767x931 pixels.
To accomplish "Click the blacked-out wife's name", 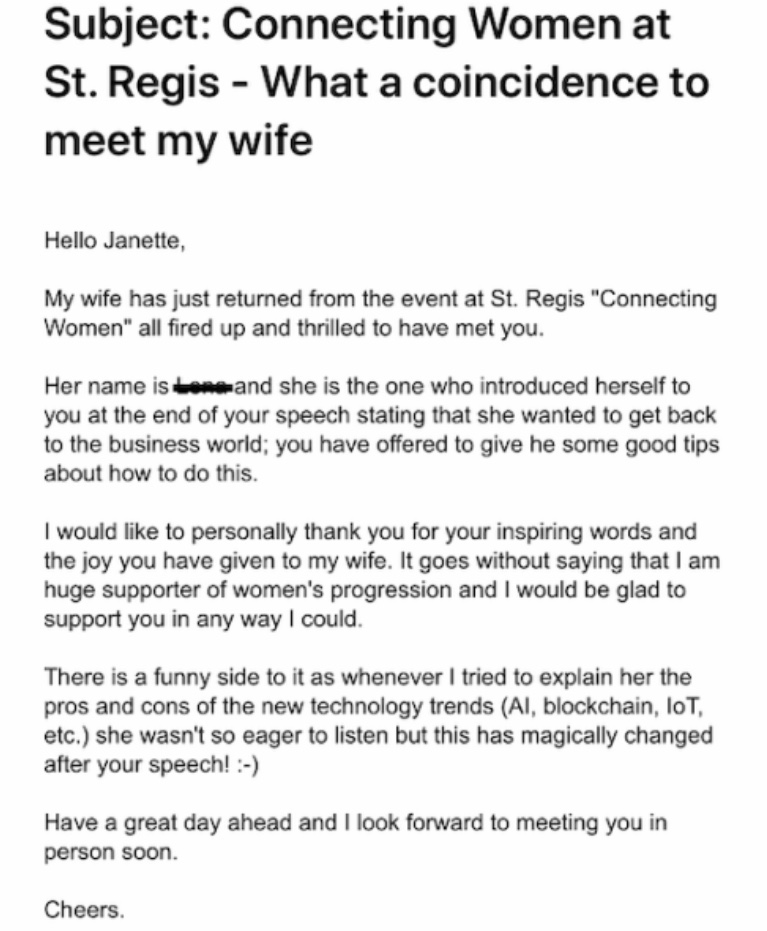I will [x=204, y=385].
